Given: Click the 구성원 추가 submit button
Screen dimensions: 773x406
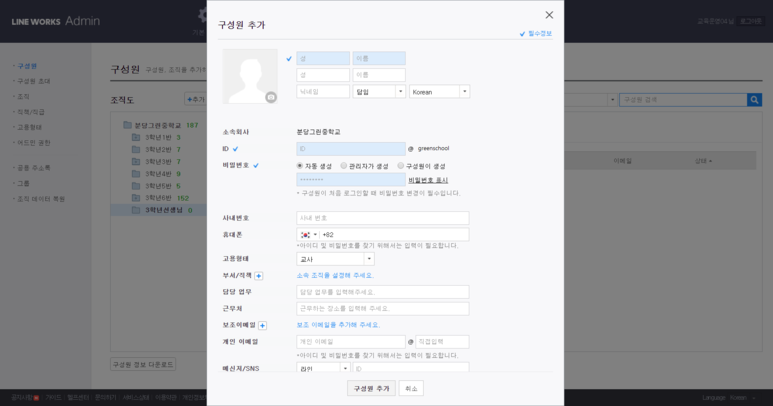Looking at the screenshot, I should click(371, 388).
